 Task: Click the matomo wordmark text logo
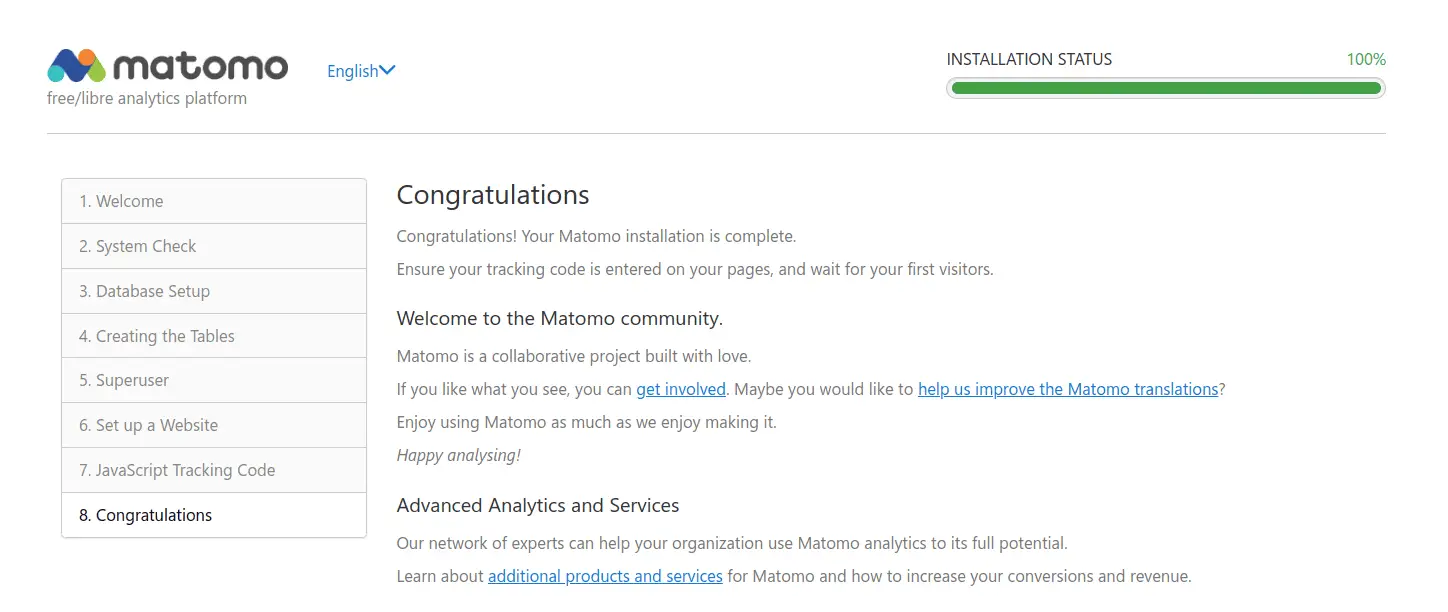point(201,67)
